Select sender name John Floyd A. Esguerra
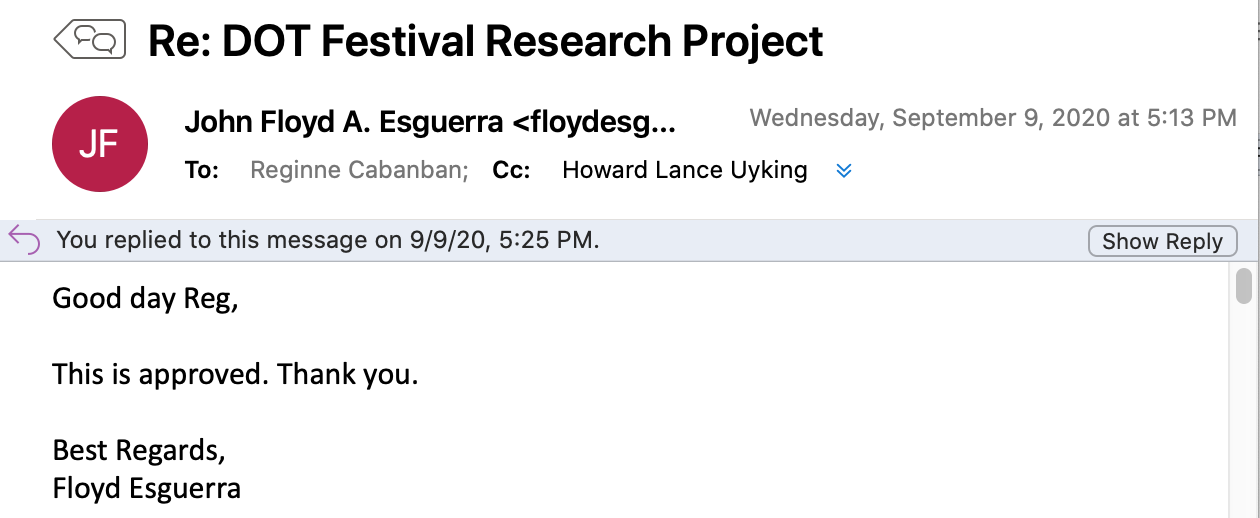The height and width of the screenshot is (518, 1260). point(344,123)
